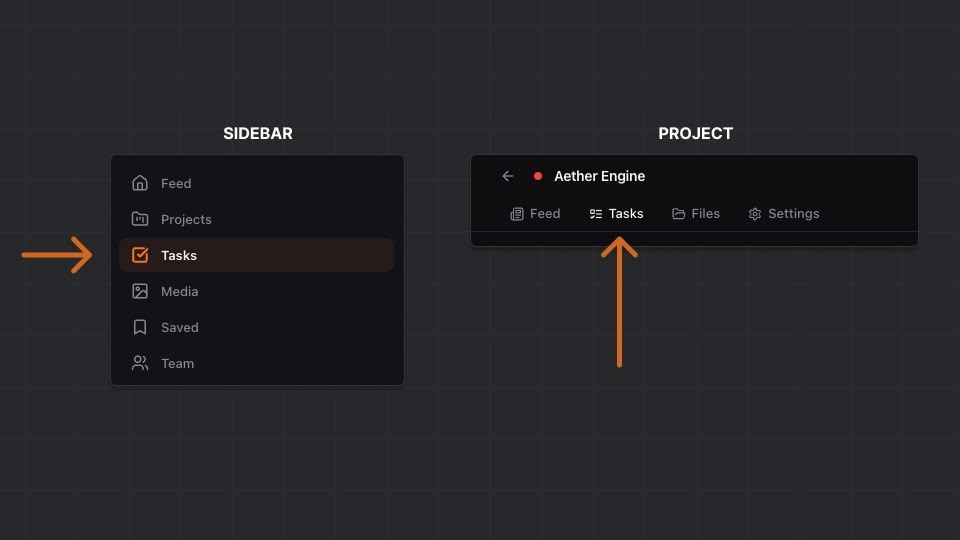
Task: Switch to the project Feed tab
Action: click(x=535, y=214)
